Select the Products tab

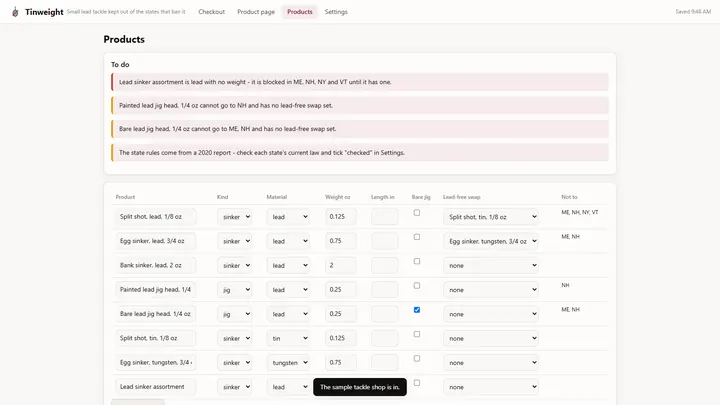click(300, 12)
